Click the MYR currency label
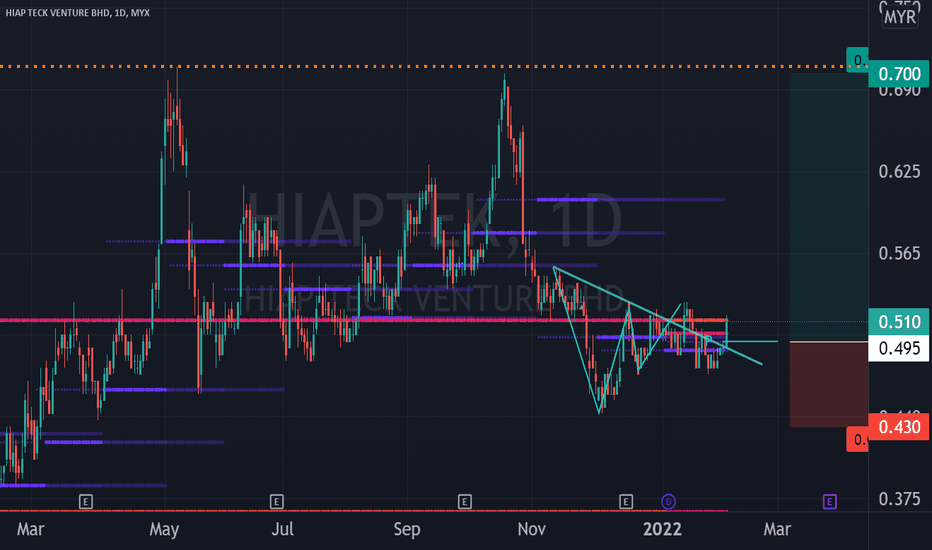The image size is (932, 550). (899, 17)
